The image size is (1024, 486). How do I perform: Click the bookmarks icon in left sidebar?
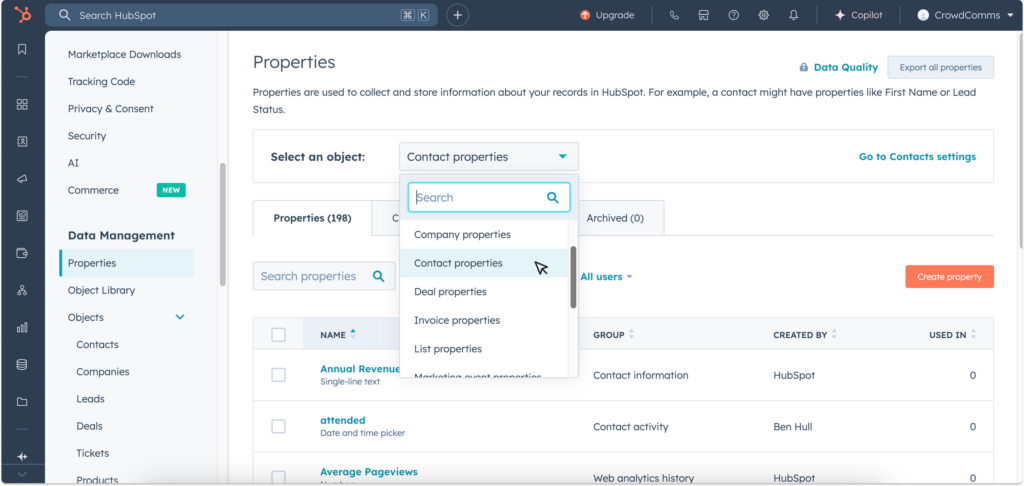22,50
